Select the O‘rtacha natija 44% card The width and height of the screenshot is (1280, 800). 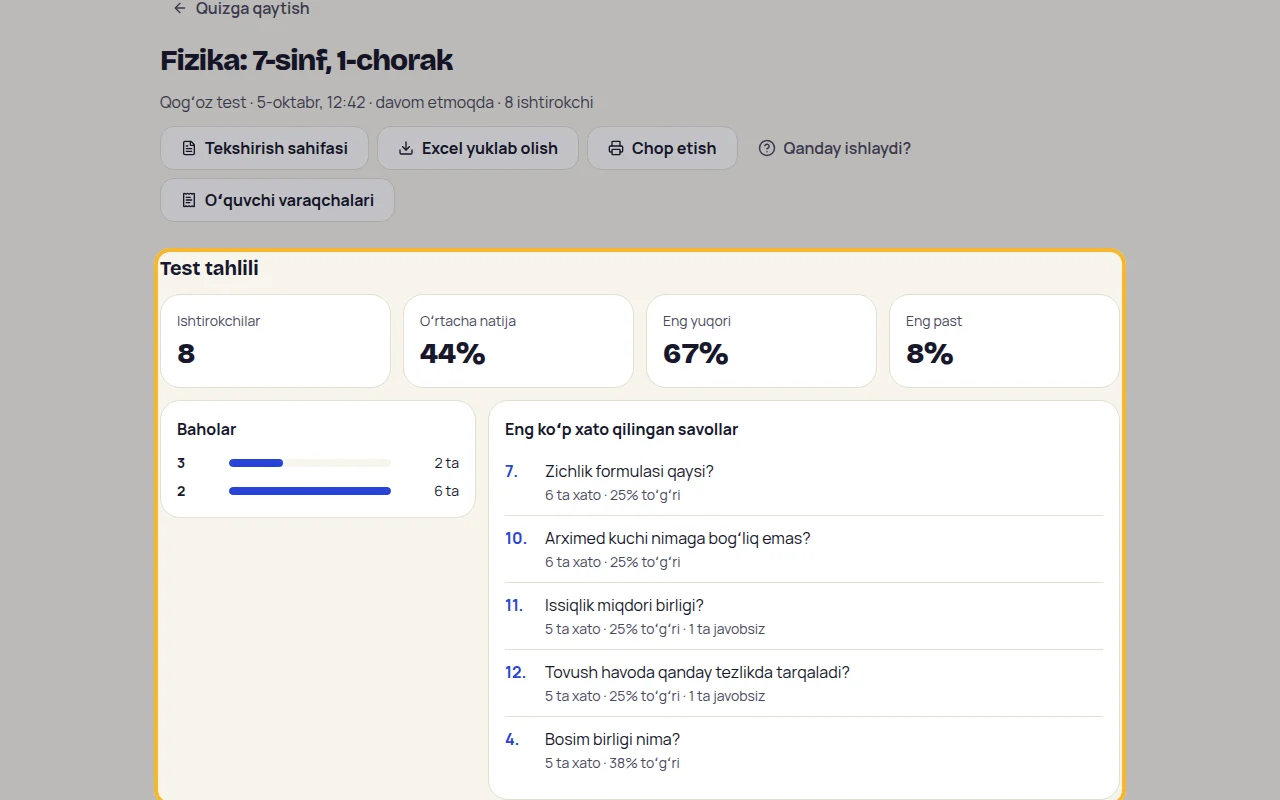pyautogui.click(x=518, y=341)
